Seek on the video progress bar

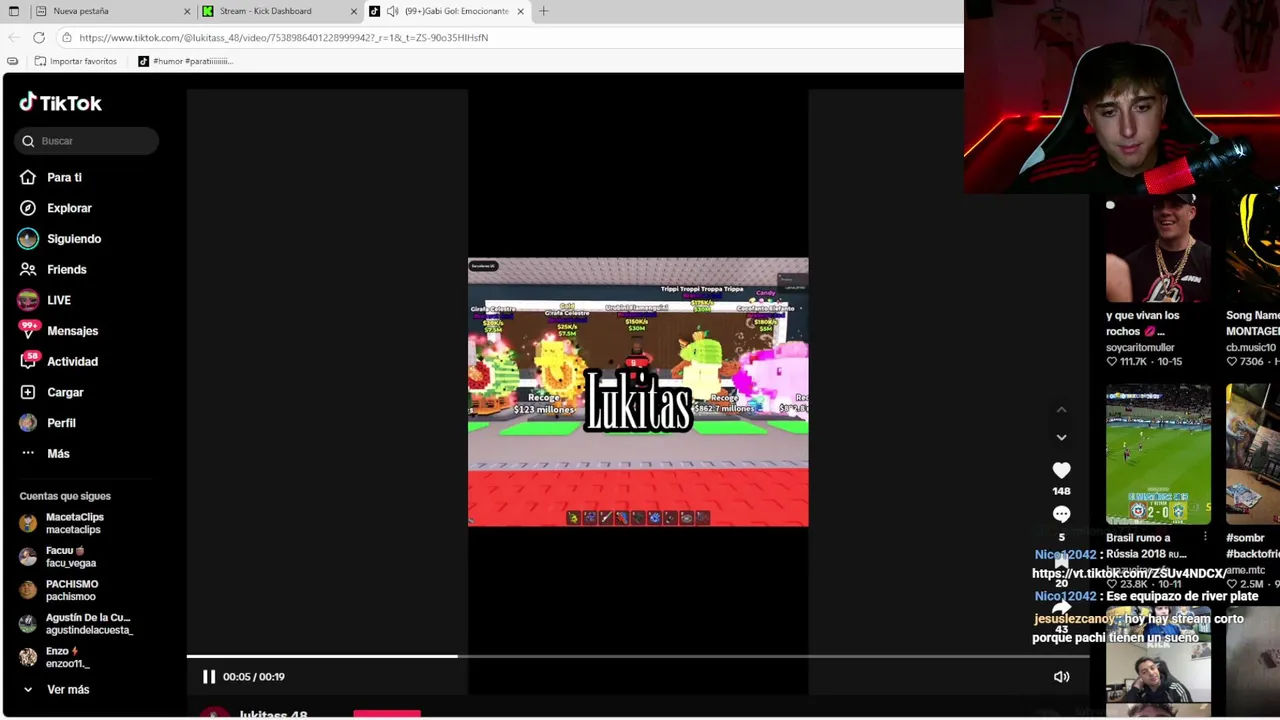[637, 656]
